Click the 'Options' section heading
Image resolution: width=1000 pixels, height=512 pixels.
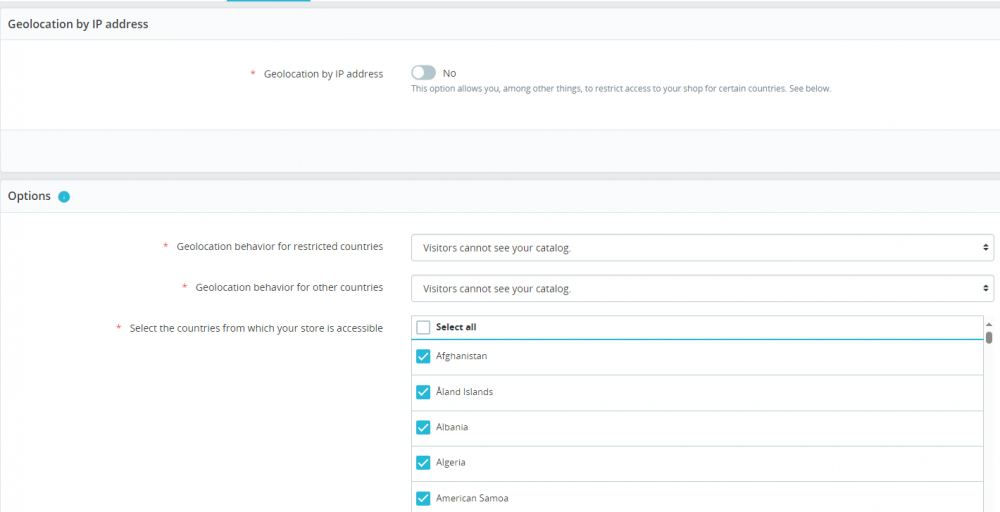[x=29, y=196]
